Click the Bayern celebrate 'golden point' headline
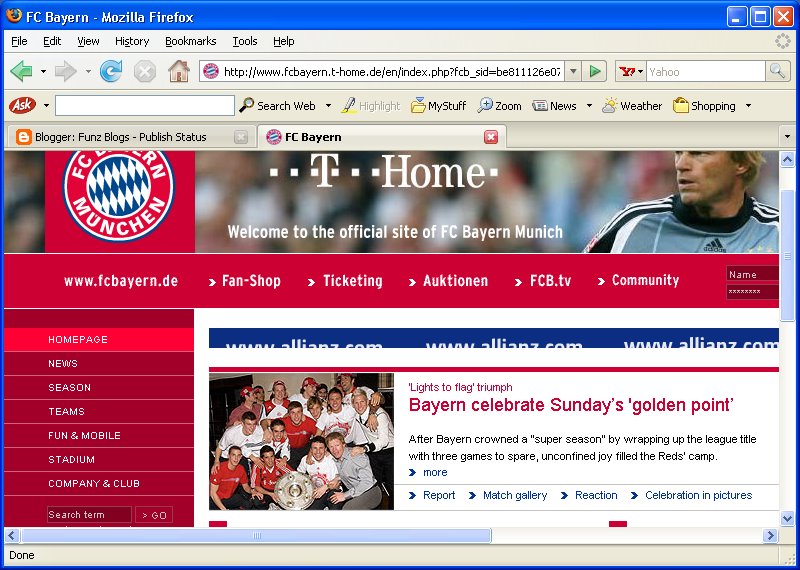This screenshot has height=570, width=800. point(571,405)
